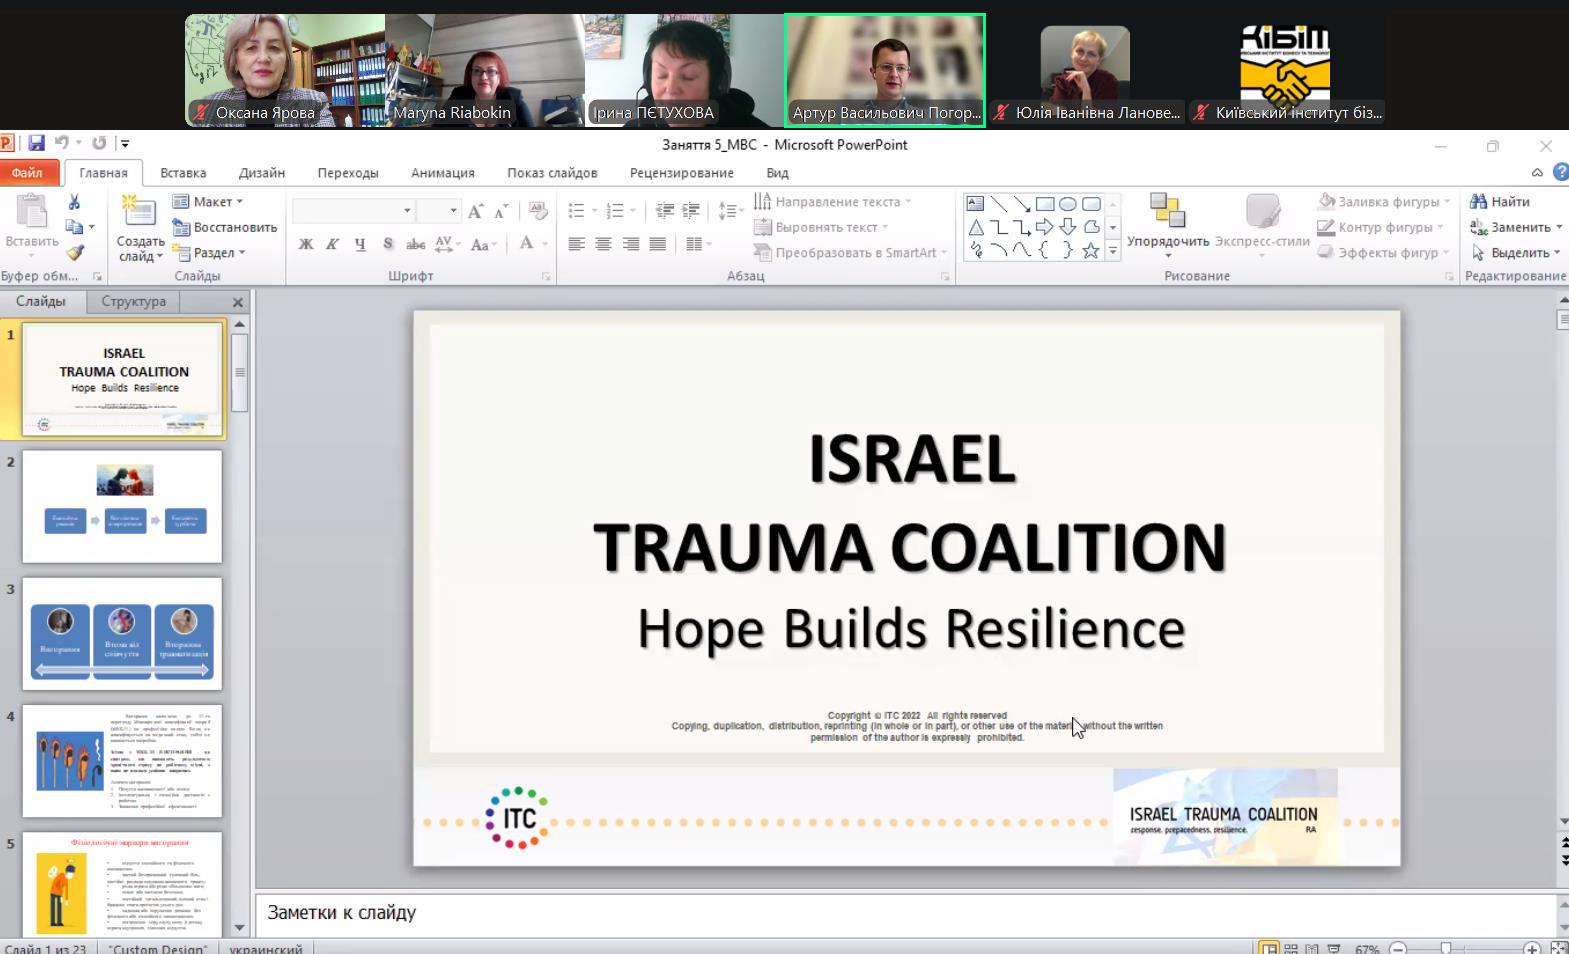Screen dimensions: 1569x954
Task: Open the font name combo box dropdown
Action: pyautogui.click(x=407, y=211)
